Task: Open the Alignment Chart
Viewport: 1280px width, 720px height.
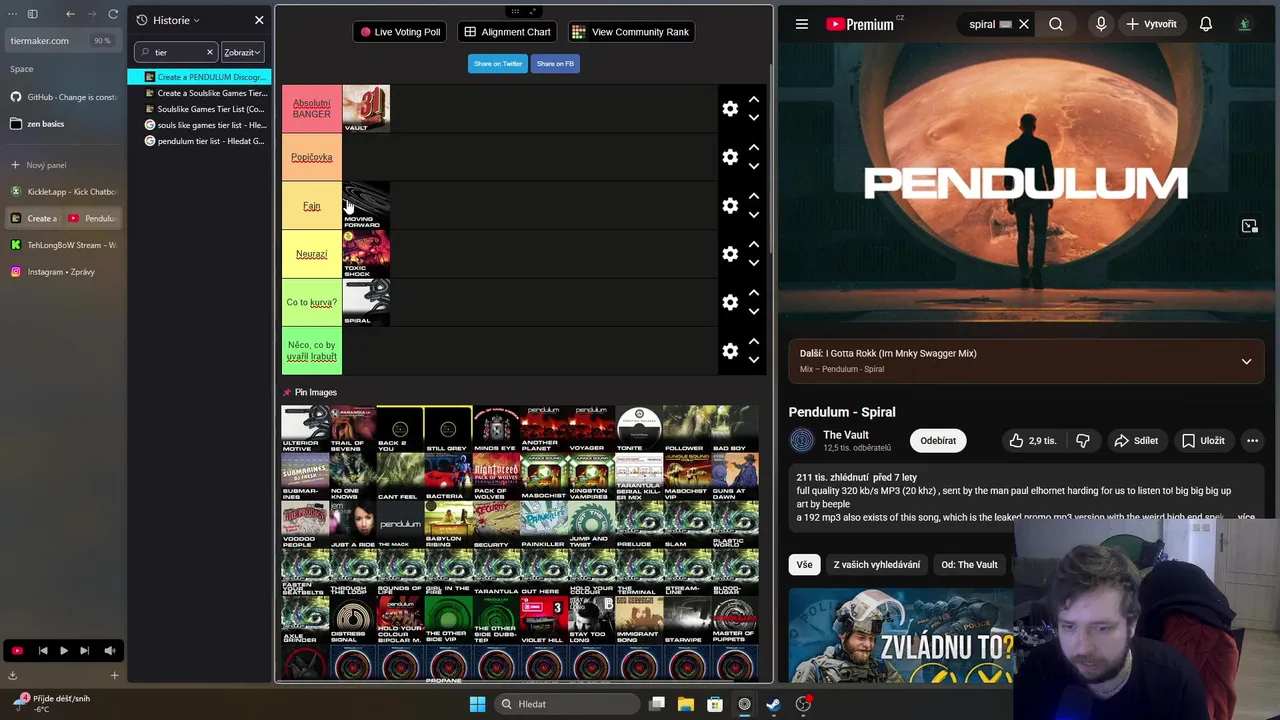Action: (507, 32)
